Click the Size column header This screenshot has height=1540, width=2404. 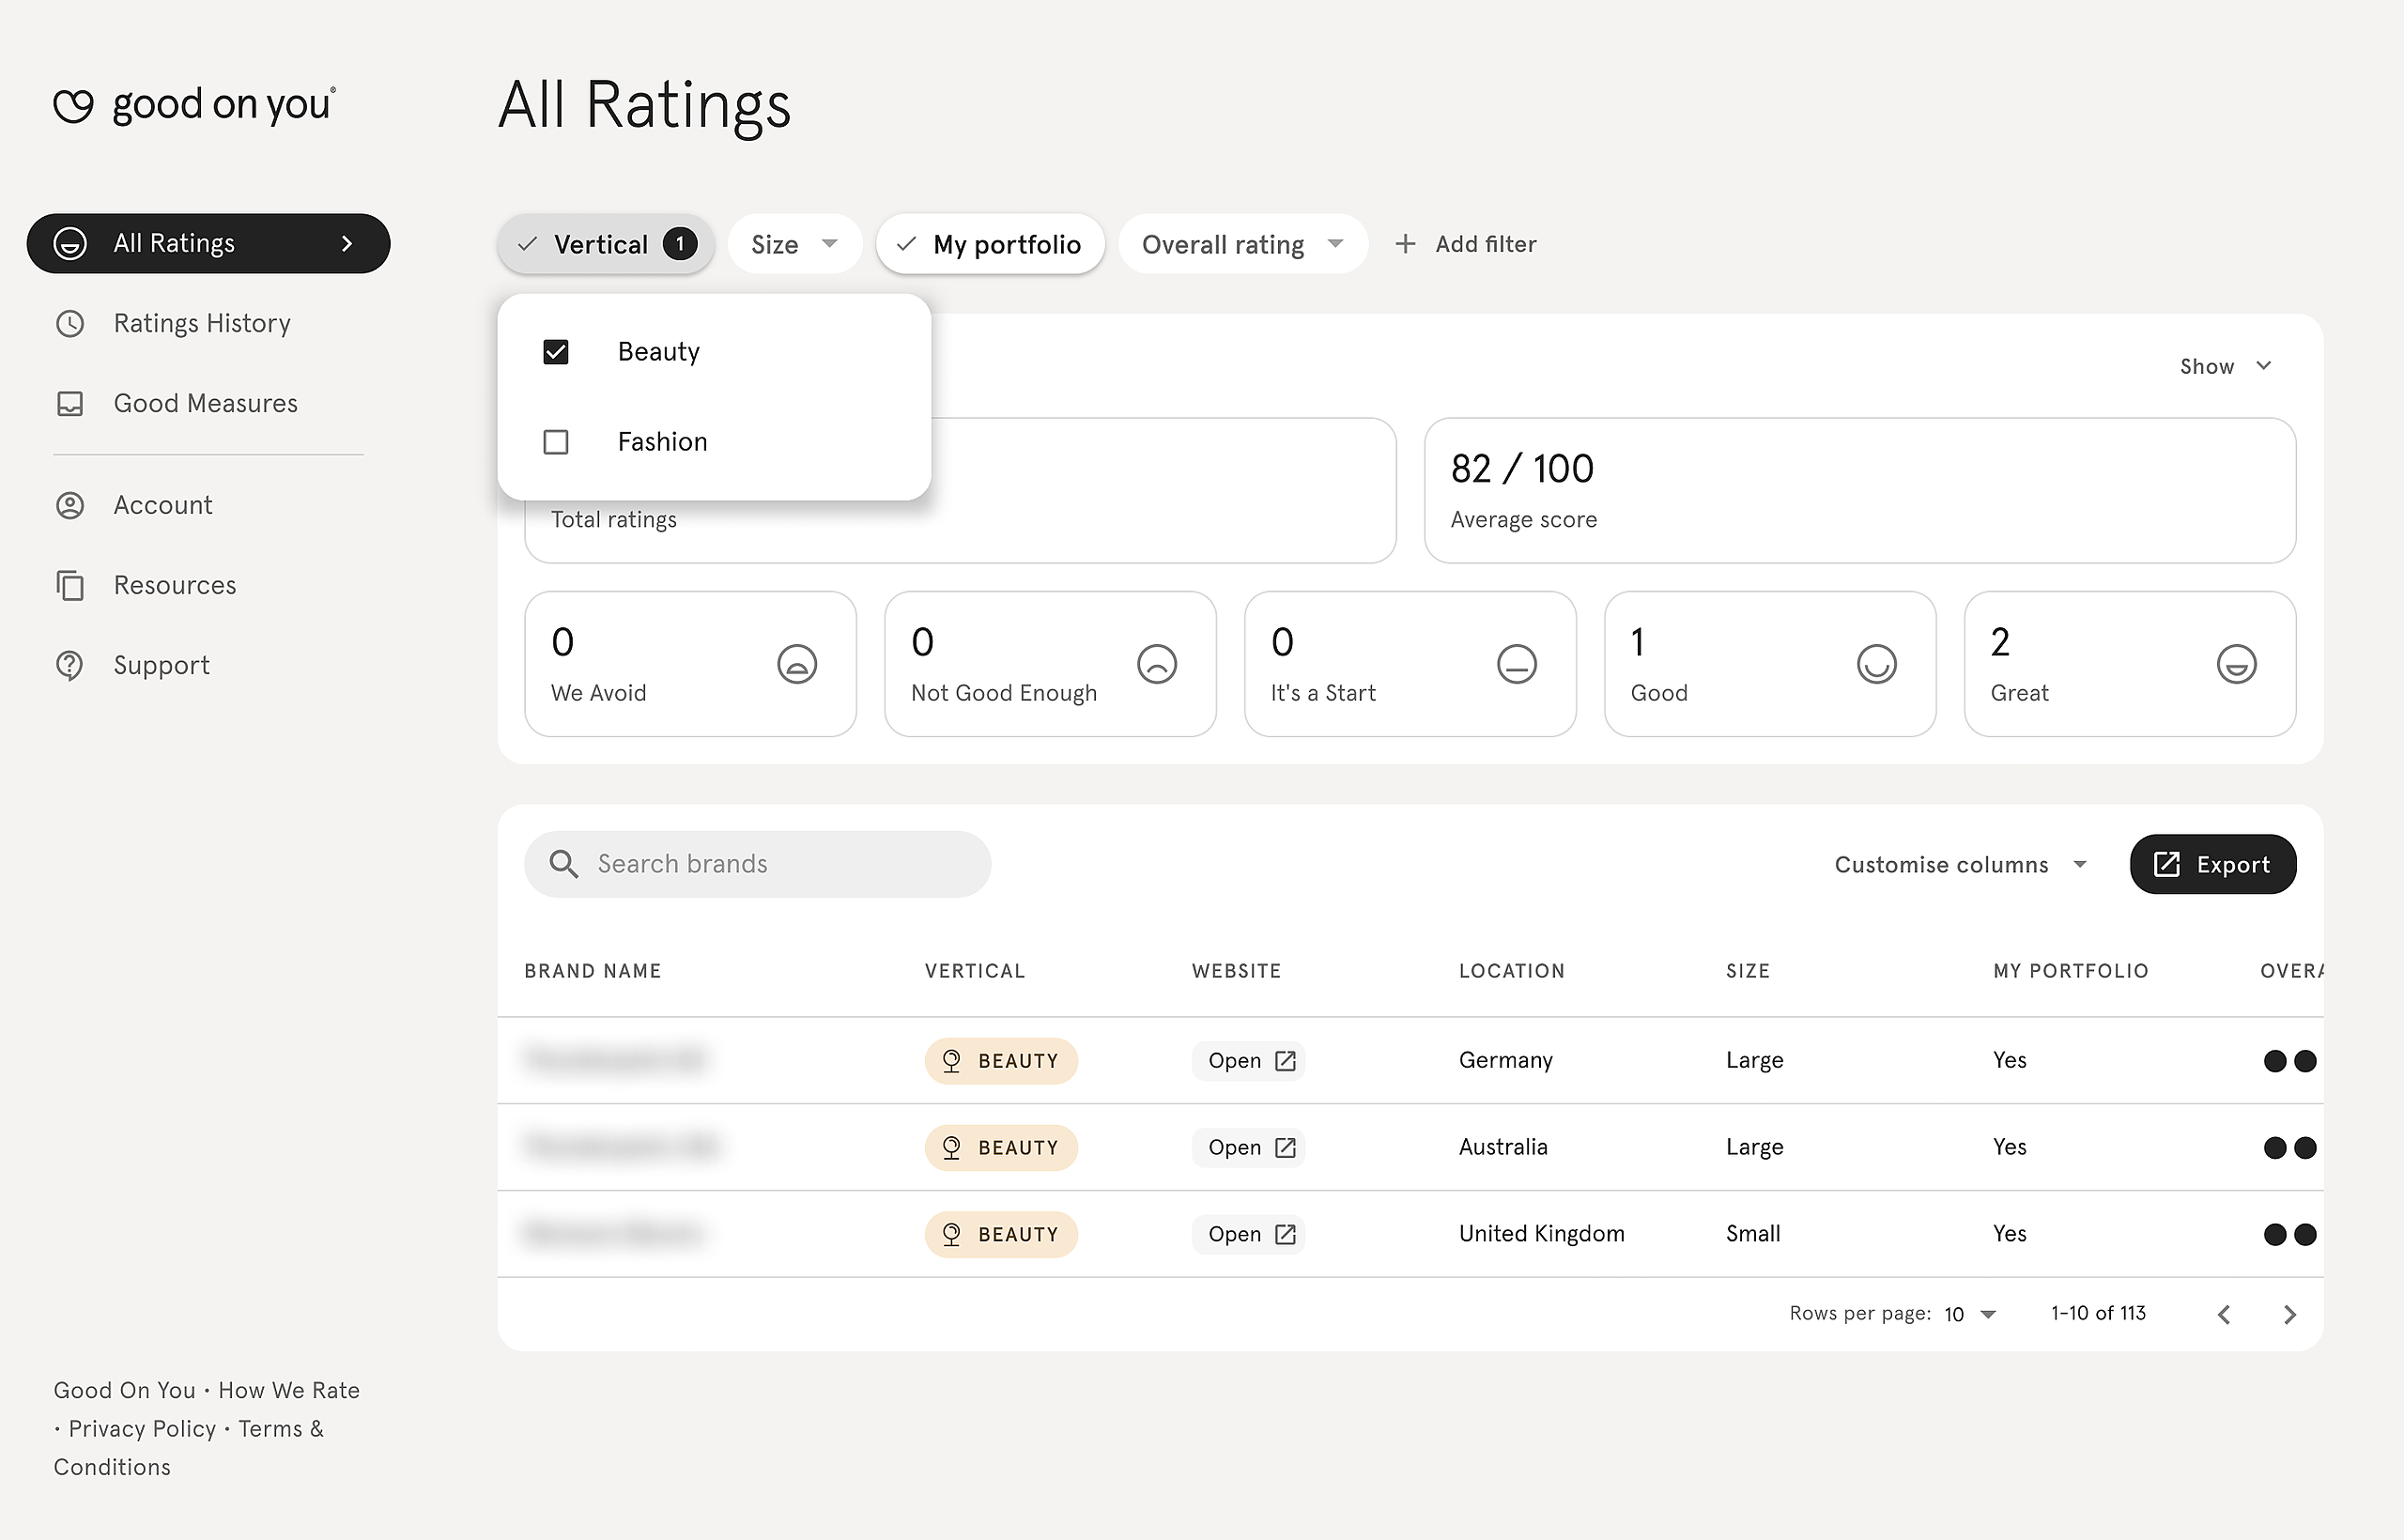click(x=1747, y=971)
